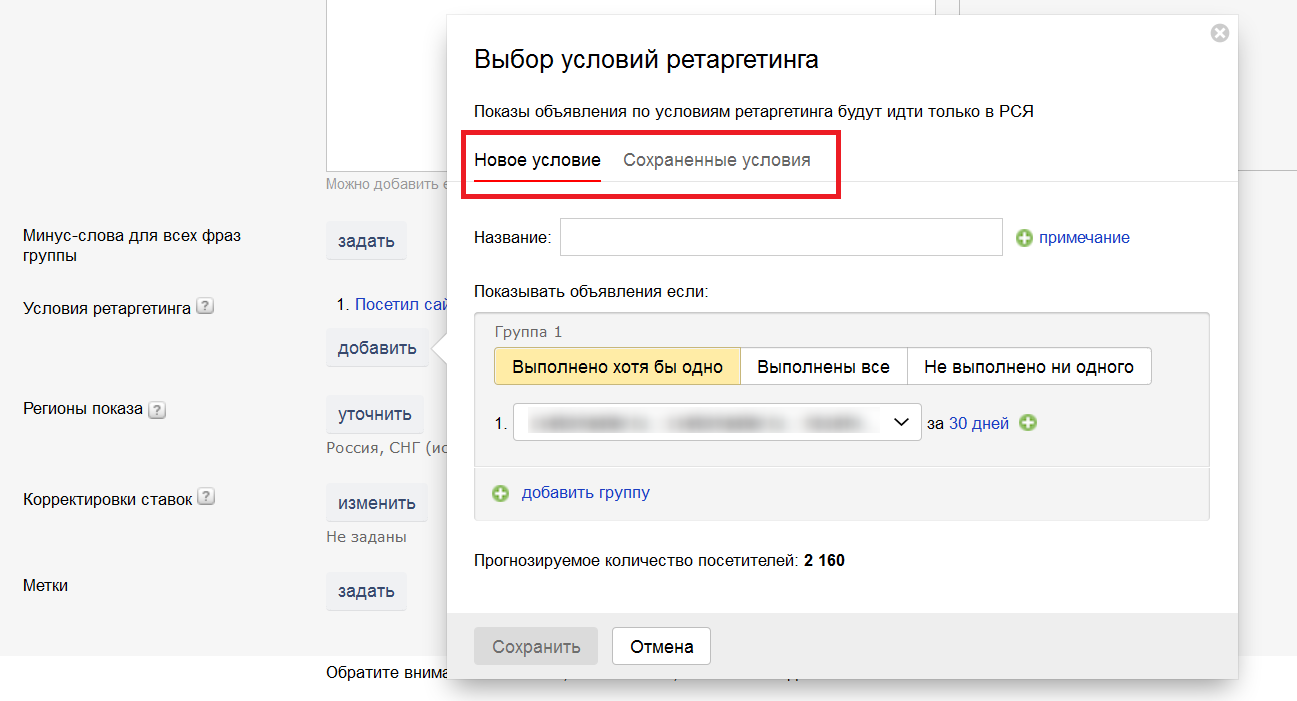Select the Выполнено хотя бы одно option

click(x=617, y=367)
